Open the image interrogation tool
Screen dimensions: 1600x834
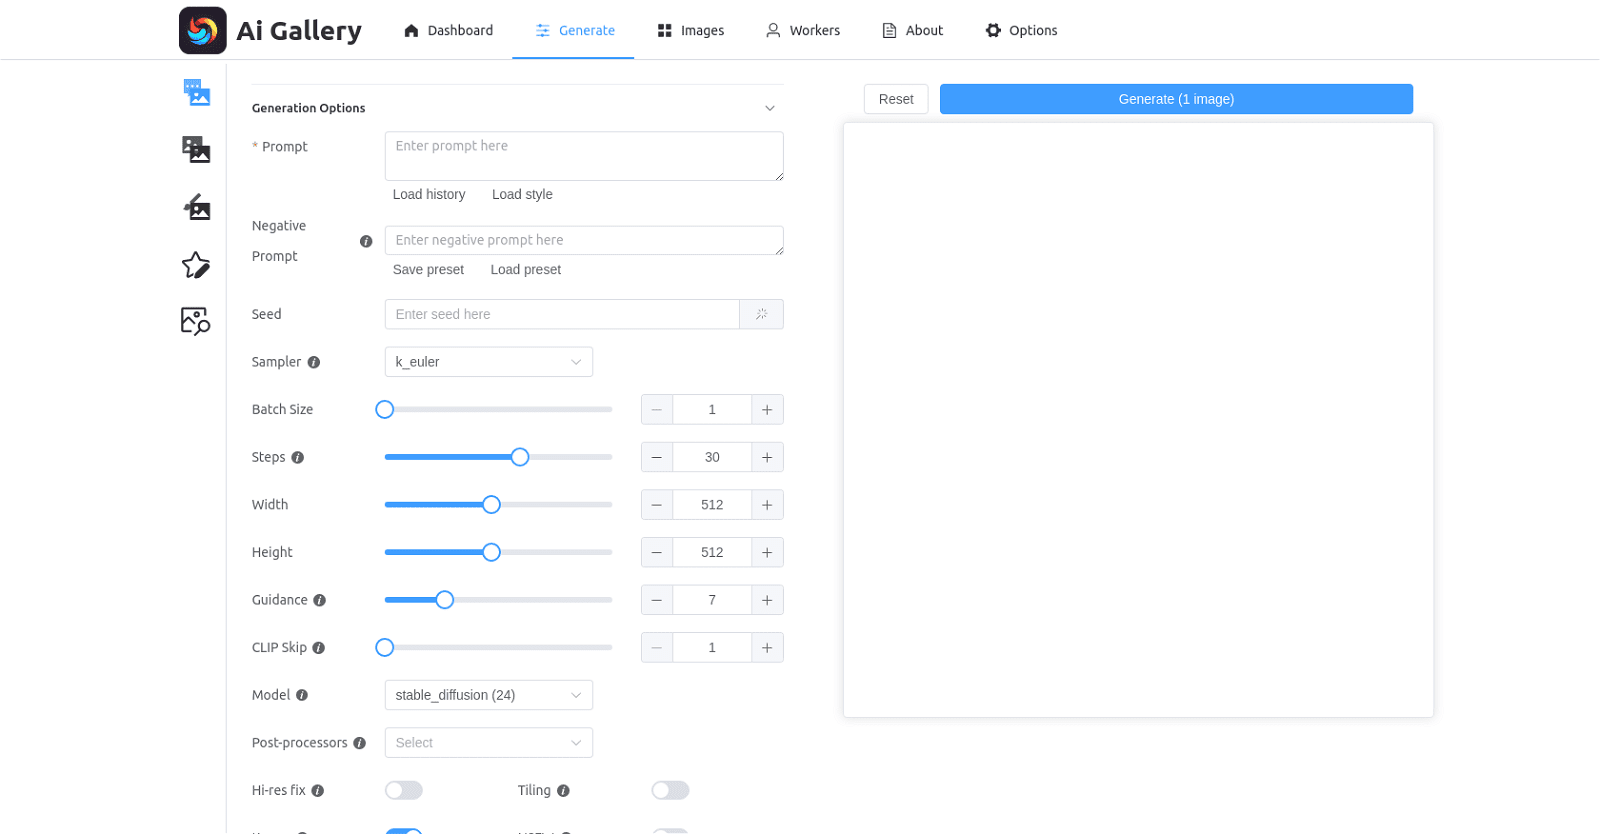click(196, 321)
